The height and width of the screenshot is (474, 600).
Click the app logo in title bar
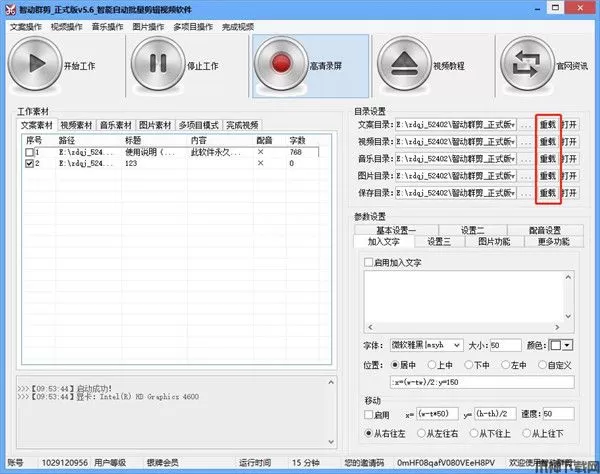coord(10,8)
